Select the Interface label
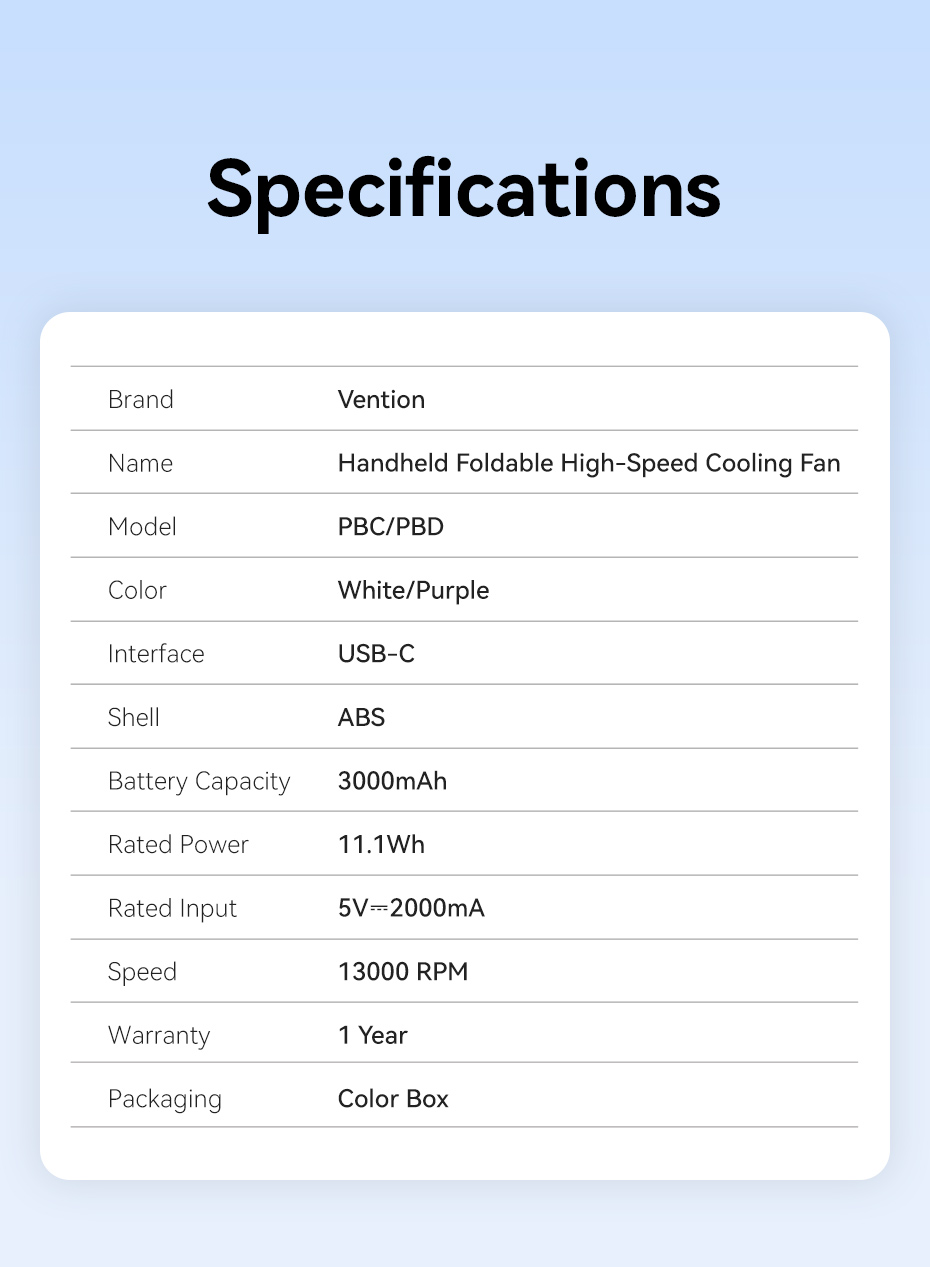Image resolution: width=930 pixels, height=1267 pixels. (x=156, y=654)
